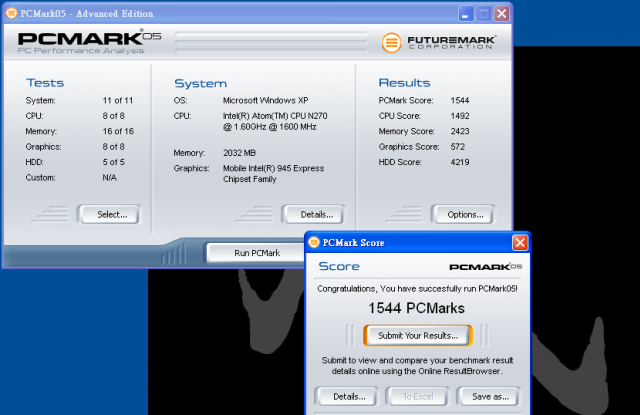The height and width of the screenshot is (415, 640).
Task: Click 'Microsoft Windows XP' OS text
Action: click(x=265, y=100)
